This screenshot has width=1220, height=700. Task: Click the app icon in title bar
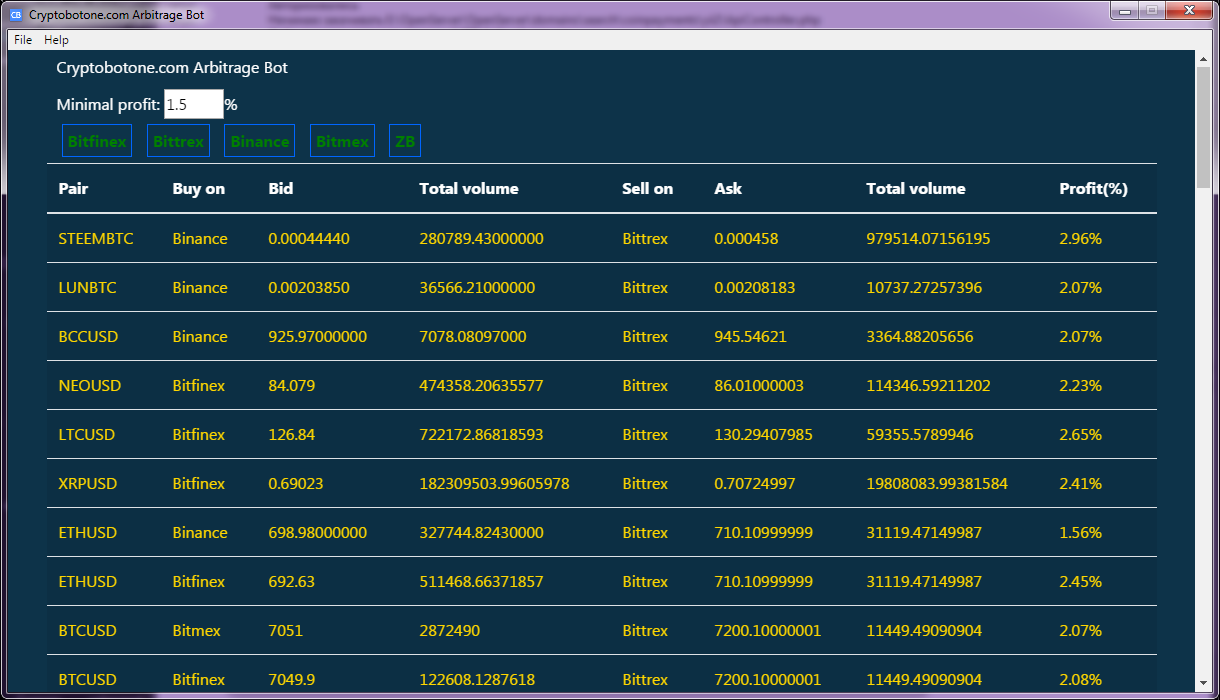tap(16, 15)
